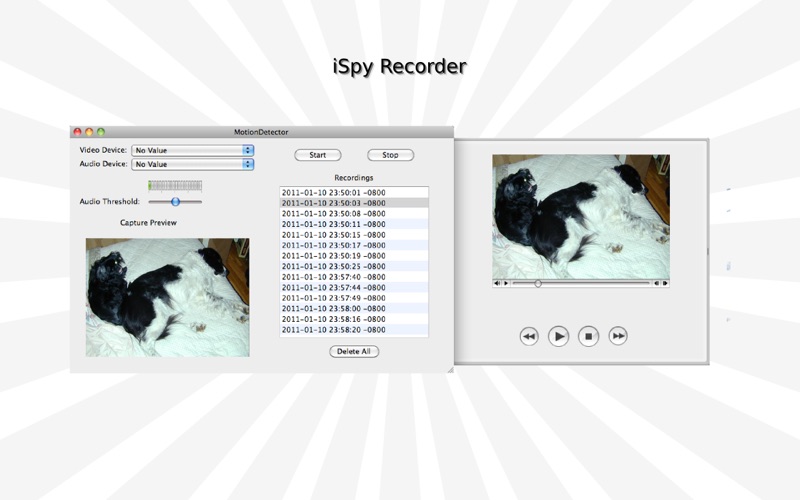Click the rewind button in player window
800x500 pixels.
[529, 336]
